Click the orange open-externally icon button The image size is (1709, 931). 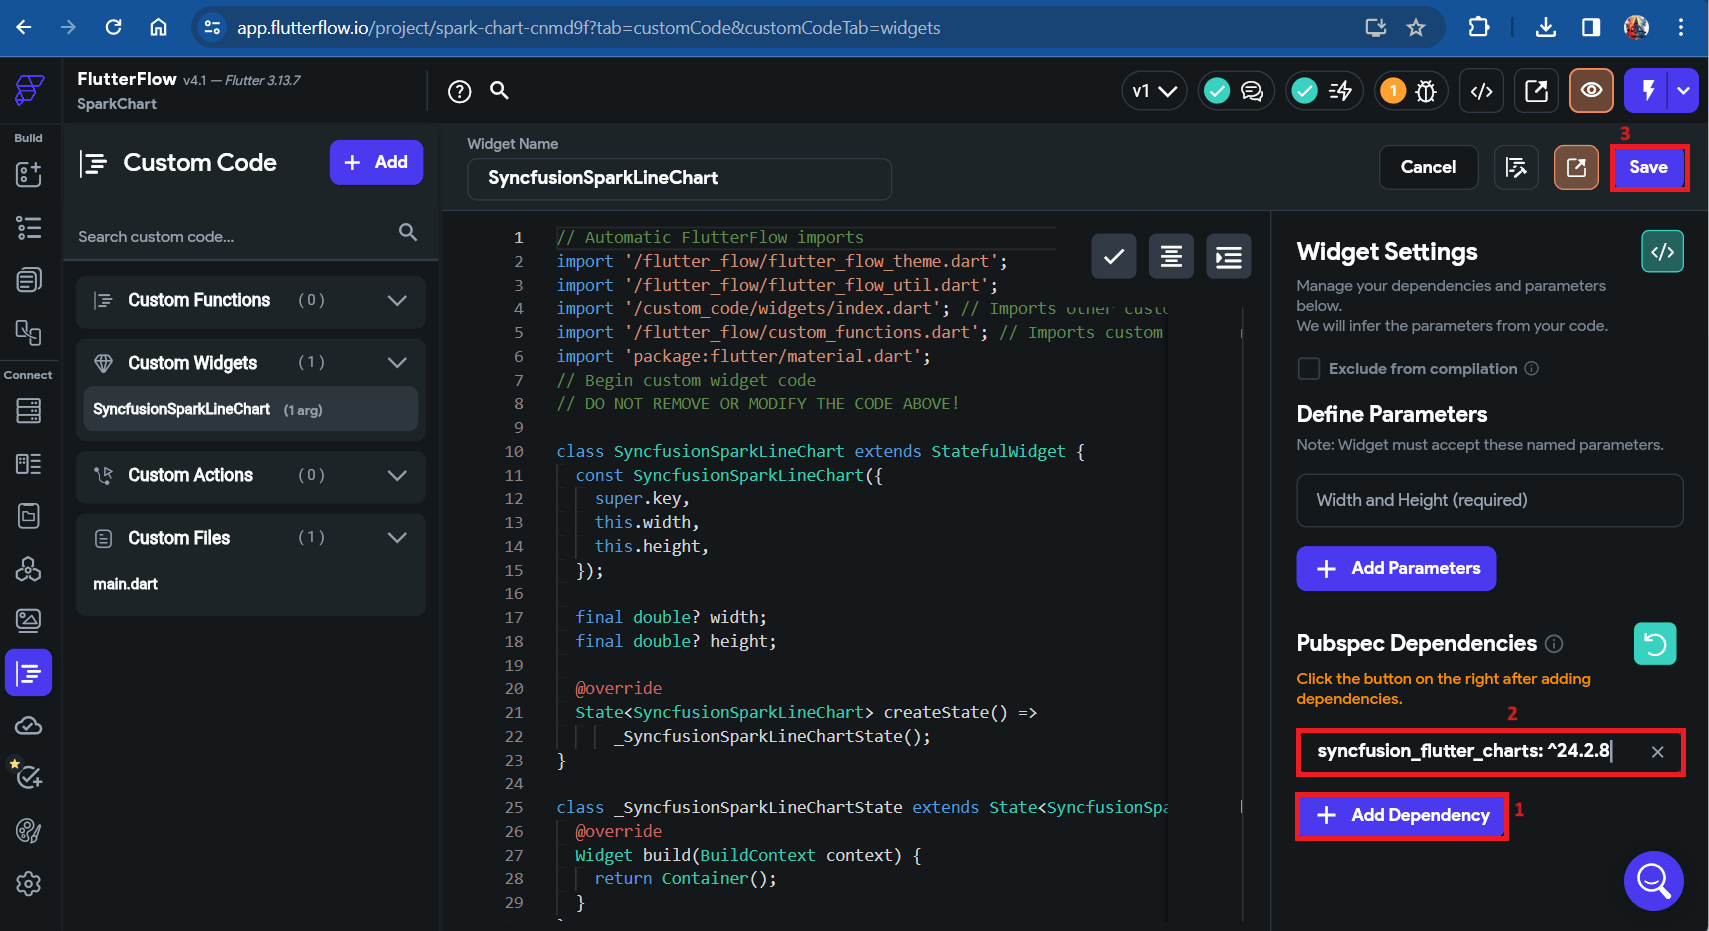[x=1576, y=167]
